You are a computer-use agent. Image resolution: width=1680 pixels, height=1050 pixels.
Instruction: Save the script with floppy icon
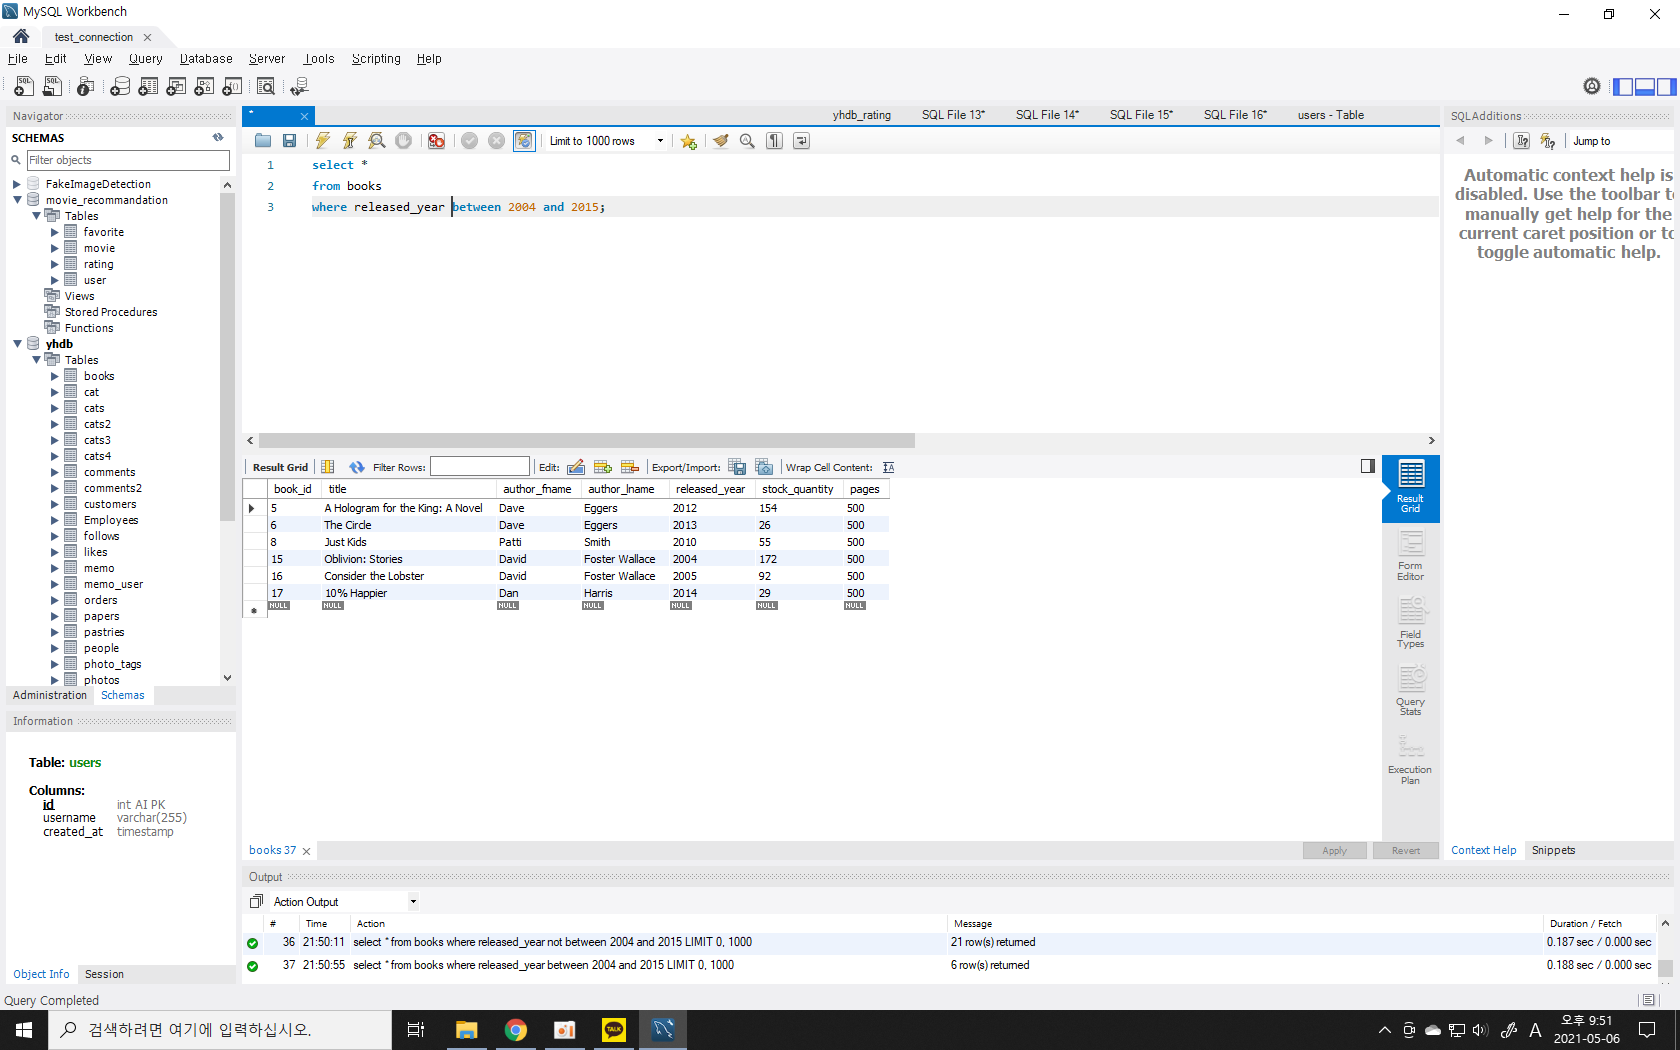click(289, 141)
